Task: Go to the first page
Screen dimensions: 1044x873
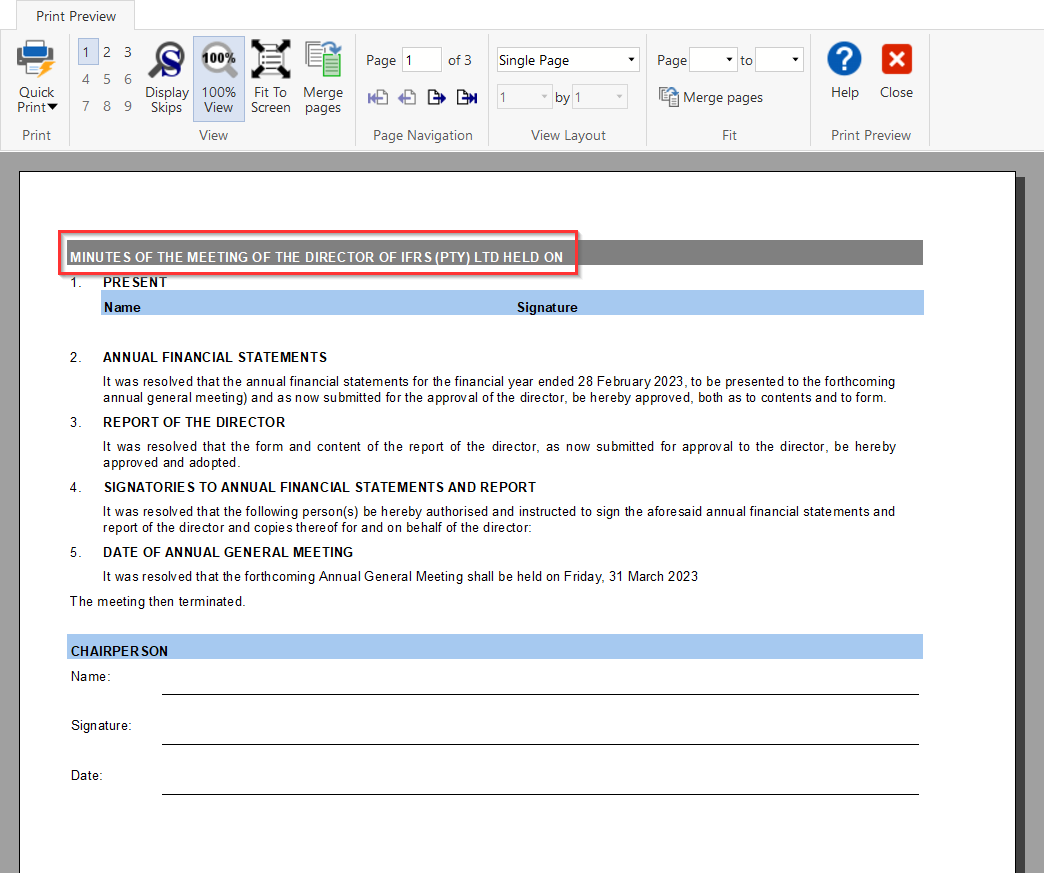Action: 378,97
